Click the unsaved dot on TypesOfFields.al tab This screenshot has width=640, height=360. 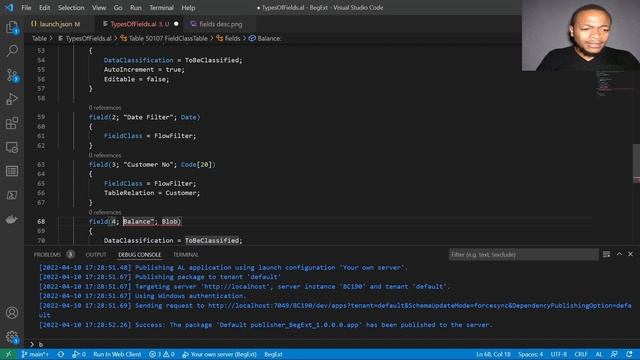(x=176, y=24)
